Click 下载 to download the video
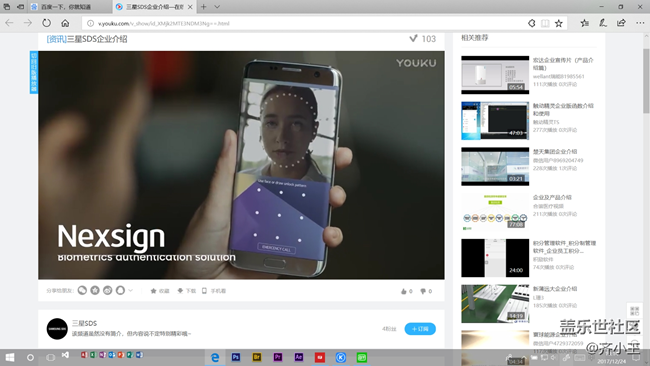The image size is (650, 366). pos(187,291)
